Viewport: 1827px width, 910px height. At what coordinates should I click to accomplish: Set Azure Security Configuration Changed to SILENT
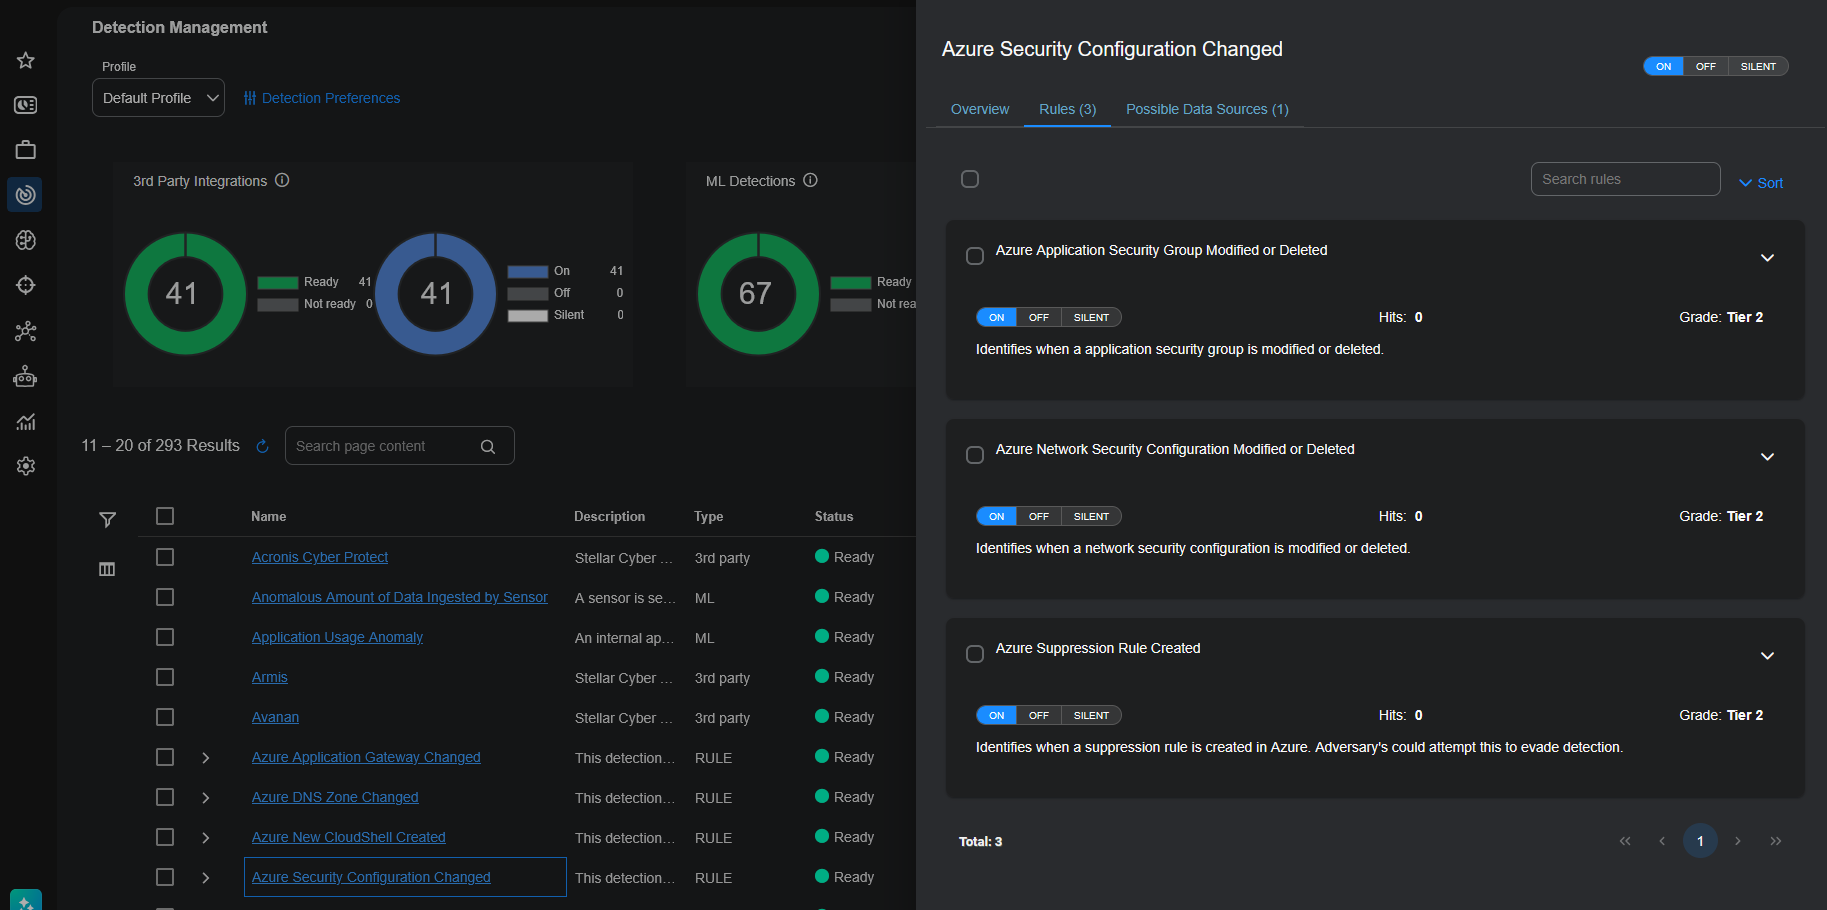click(x=1757, y=66)
